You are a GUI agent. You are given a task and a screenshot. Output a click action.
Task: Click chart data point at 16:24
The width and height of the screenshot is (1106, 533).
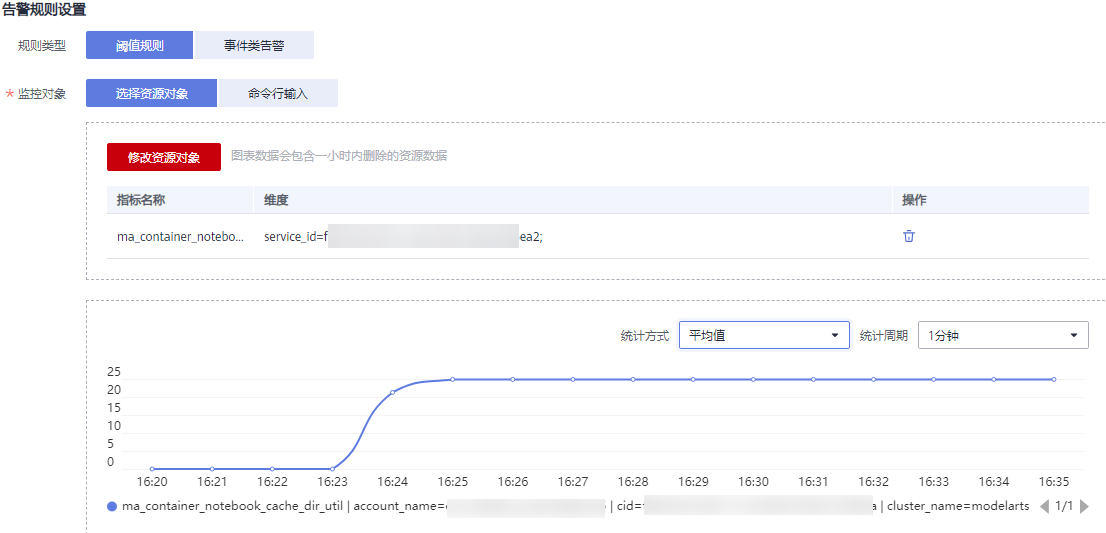coord(393,392)
